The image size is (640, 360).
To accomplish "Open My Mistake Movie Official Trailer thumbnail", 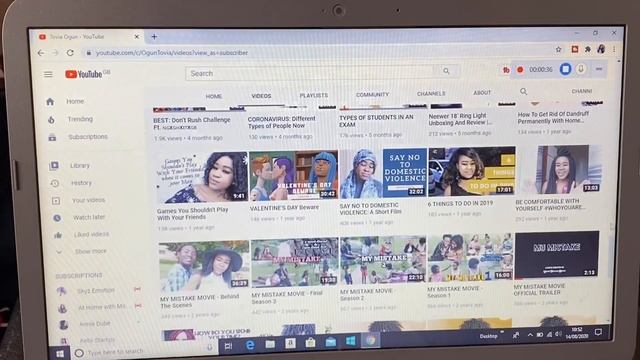I will pyautogui.click(x=557, y=255).
